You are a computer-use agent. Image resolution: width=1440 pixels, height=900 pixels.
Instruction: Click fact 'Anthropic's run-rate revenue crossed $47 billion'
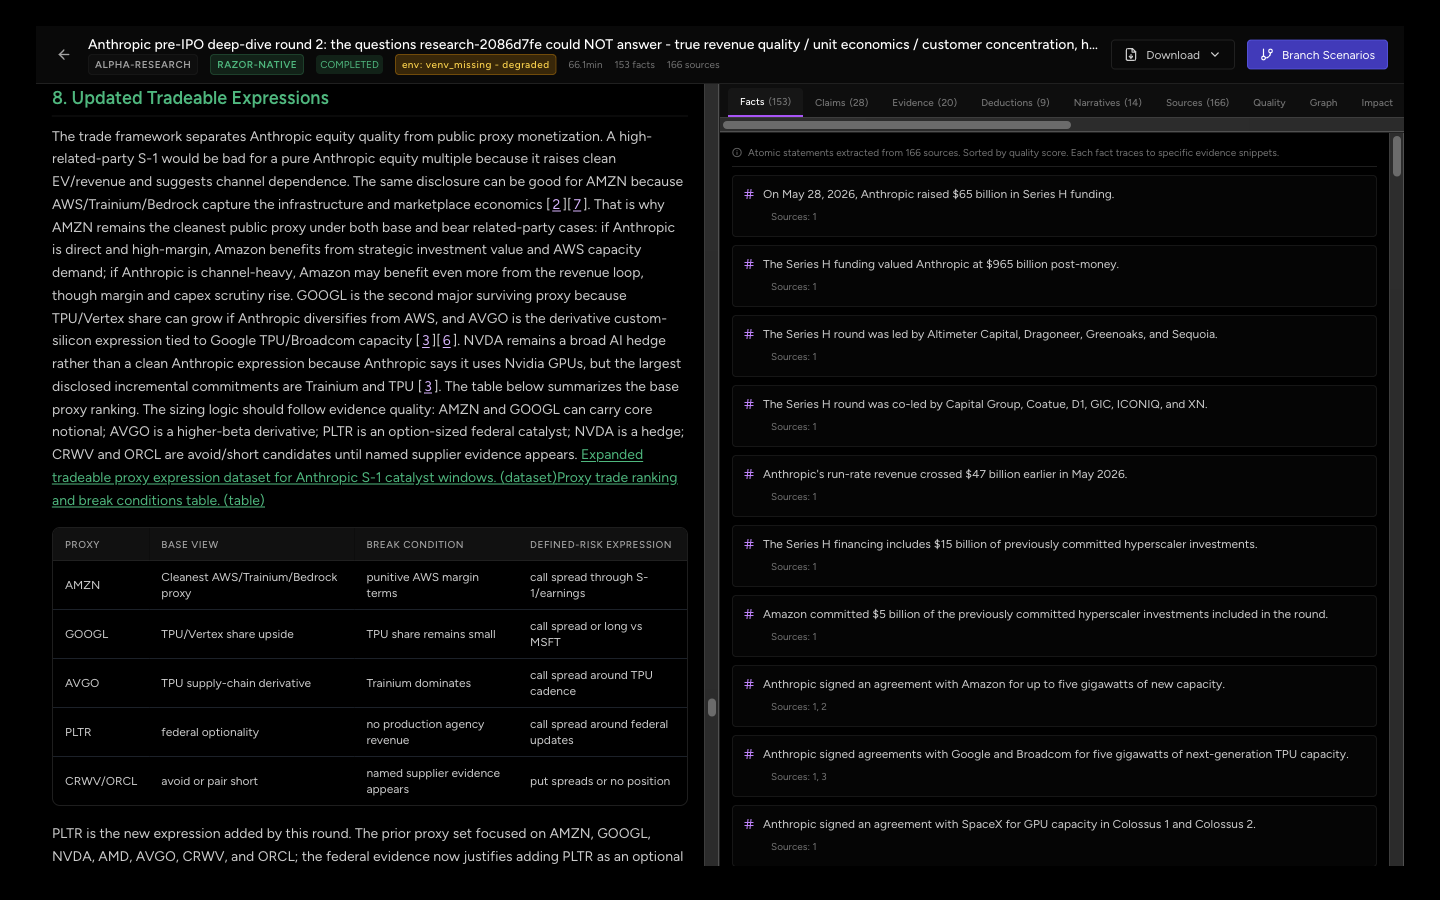click(1054, 486)
